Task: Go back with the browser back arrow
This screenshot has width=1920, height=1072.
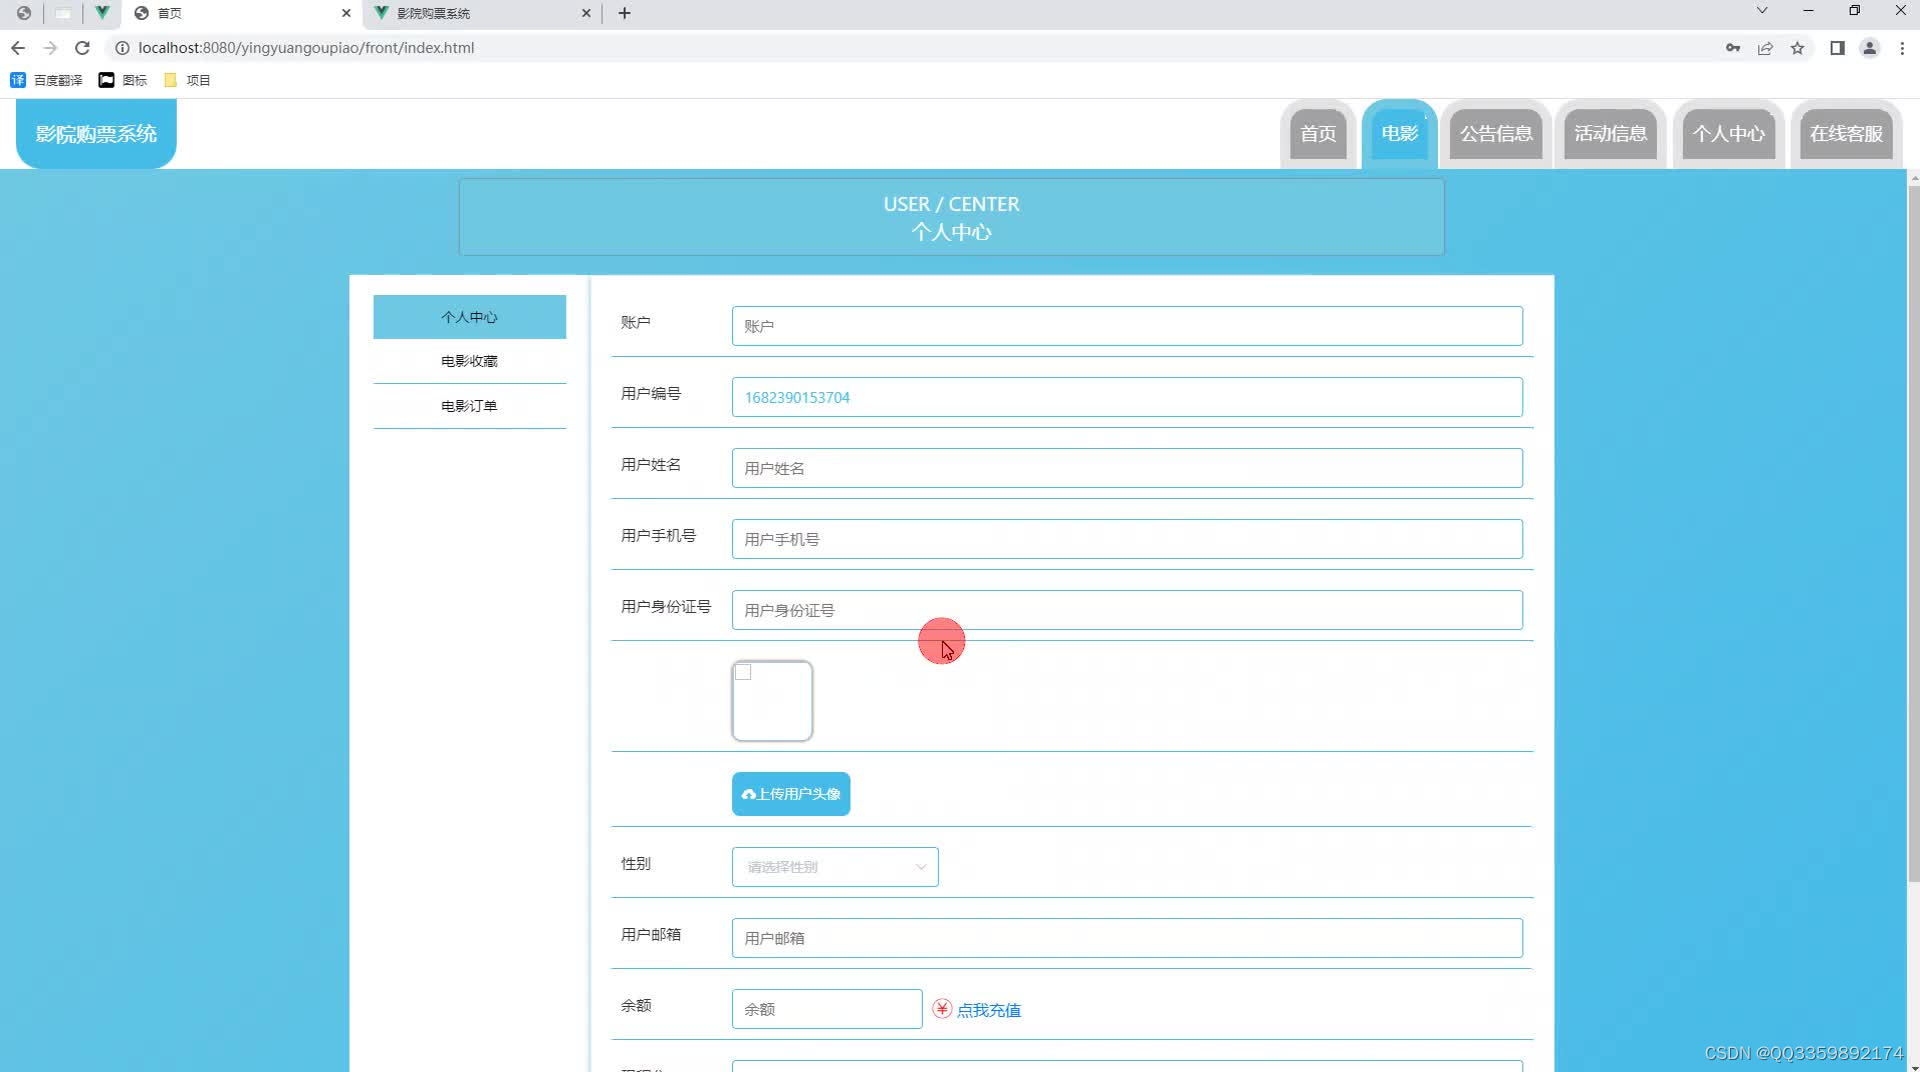Action: pos(18,48)
